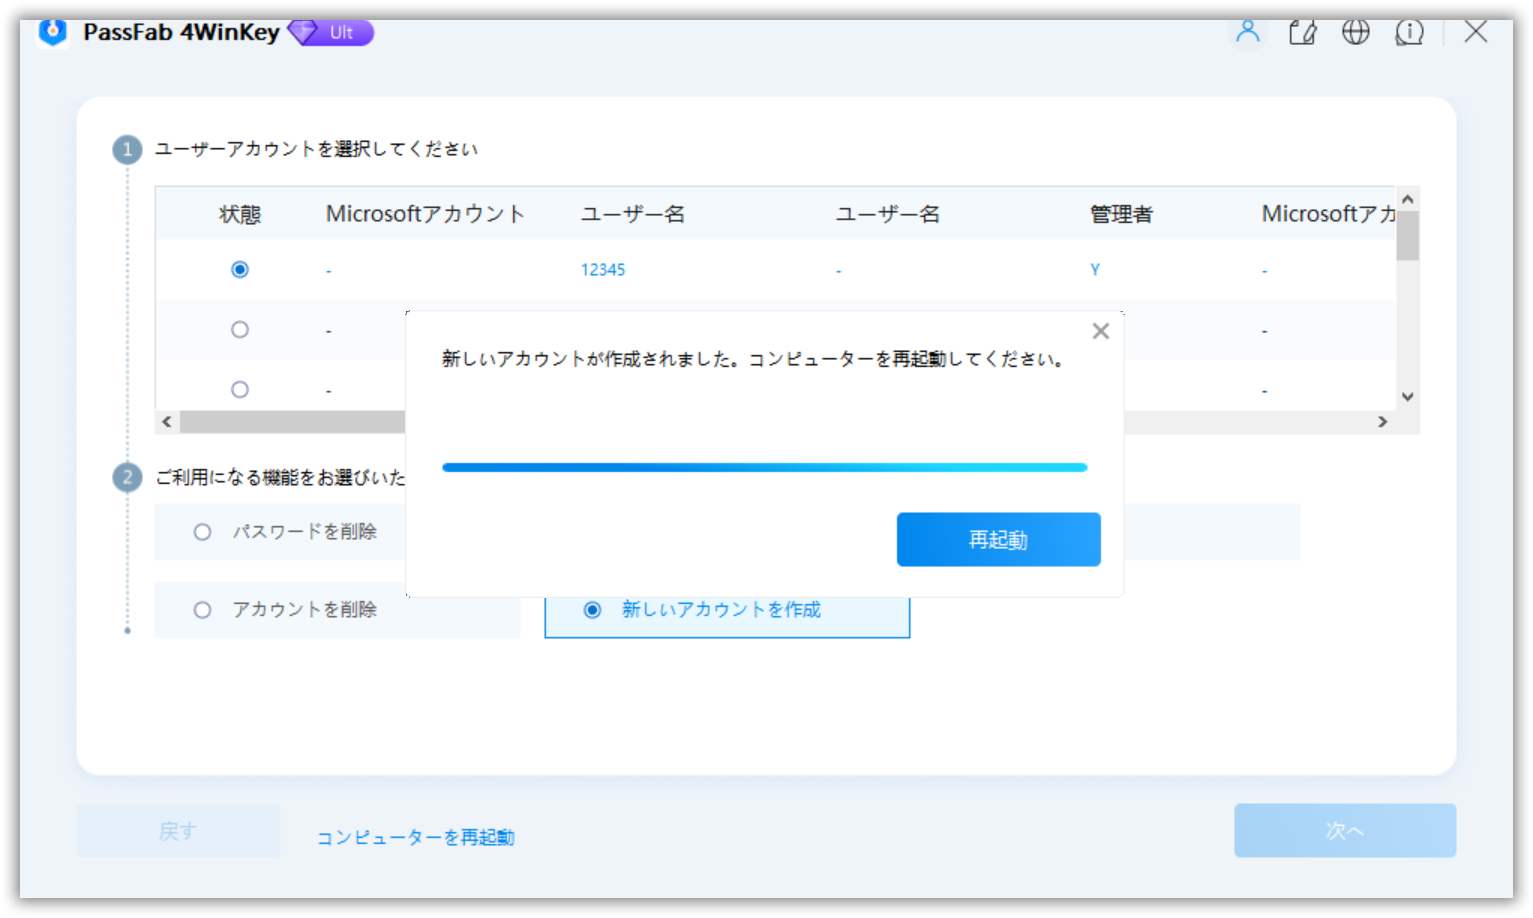Screen dimensions: 1533x918
Task: Open コンピューターを再起動 link
Action: click(415, 837)
